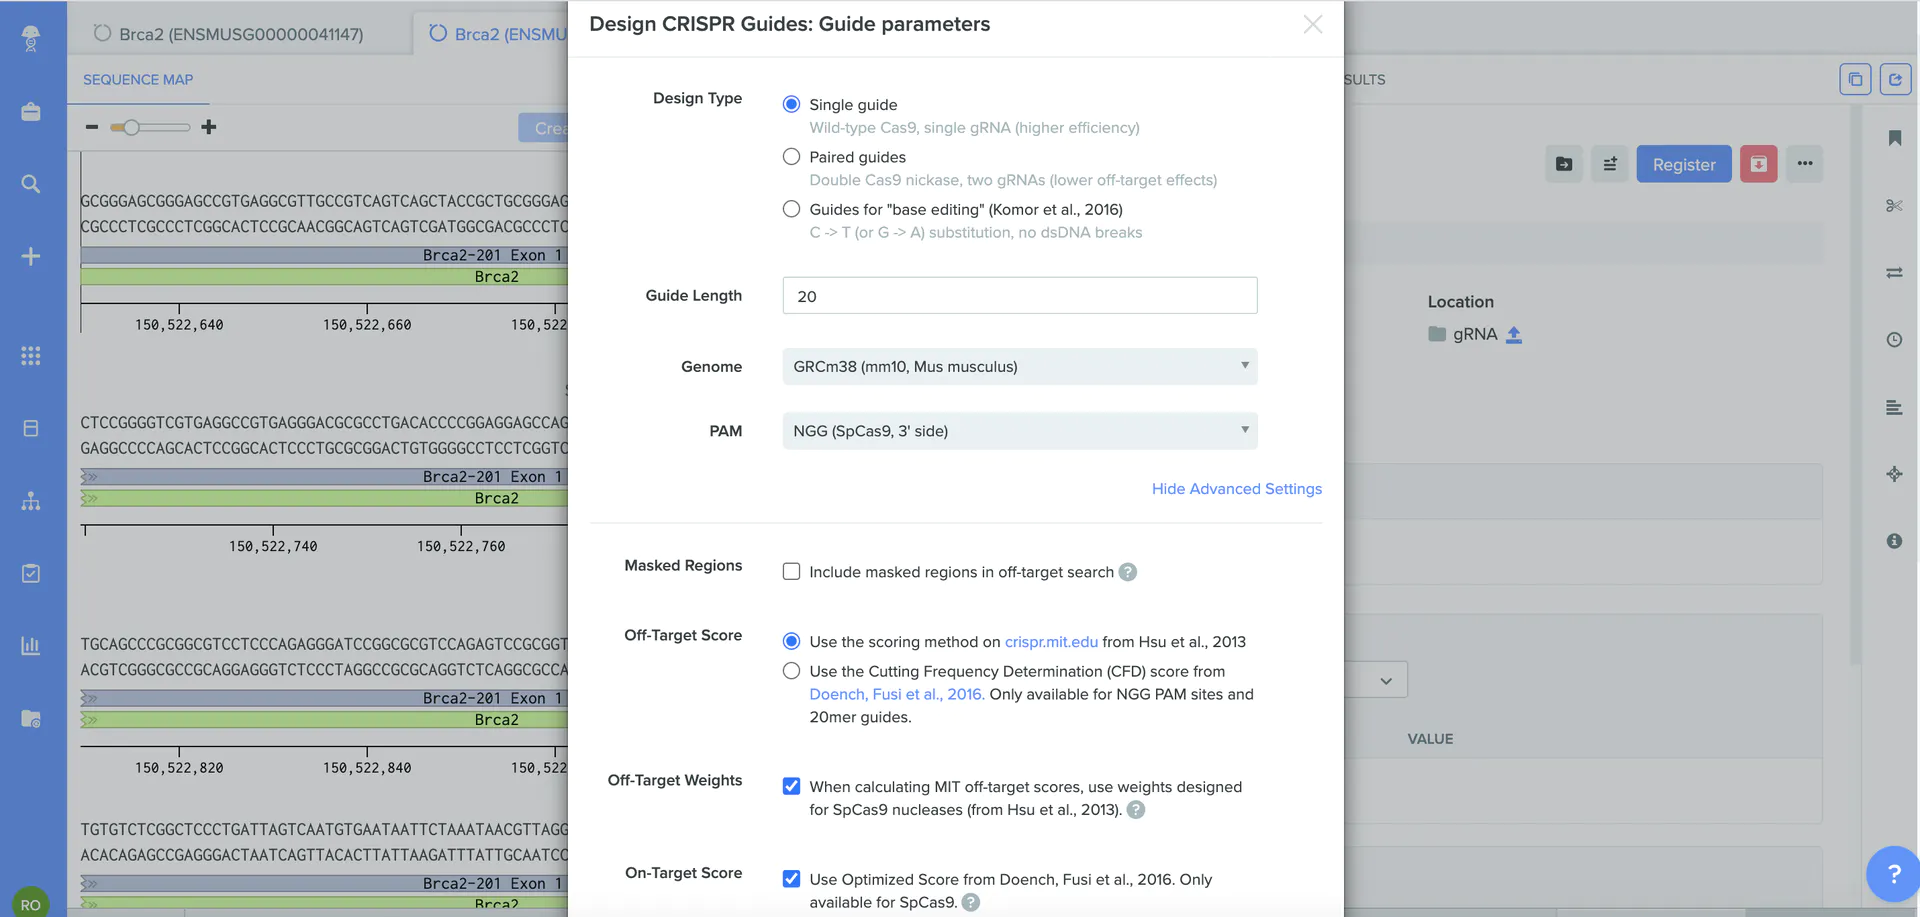Open the history clock icon
This screenshot has height=917, width=1920.
[x=1894, y=340]
